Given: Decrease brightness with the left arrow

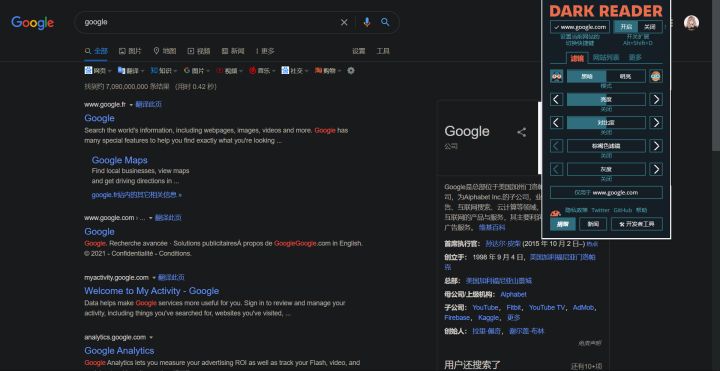Looking at the screenshot, I should [557, 99].
